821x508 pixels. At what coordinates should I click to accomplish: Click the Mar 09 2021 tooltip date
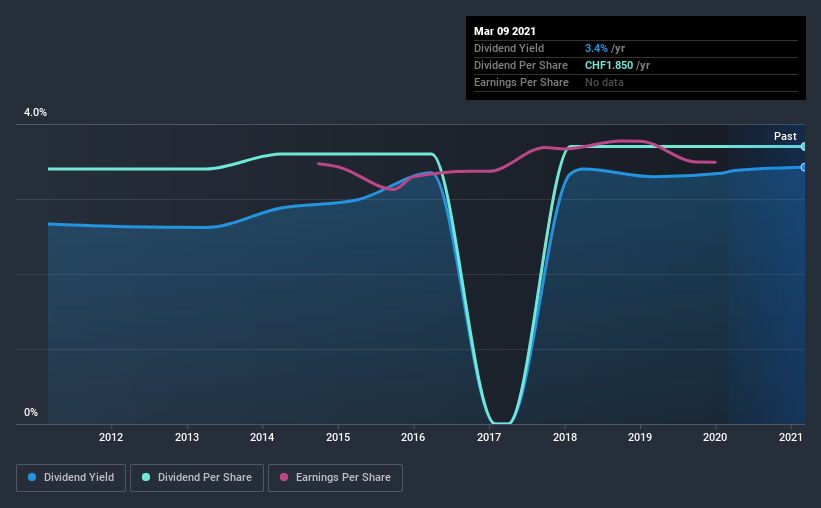505,31
